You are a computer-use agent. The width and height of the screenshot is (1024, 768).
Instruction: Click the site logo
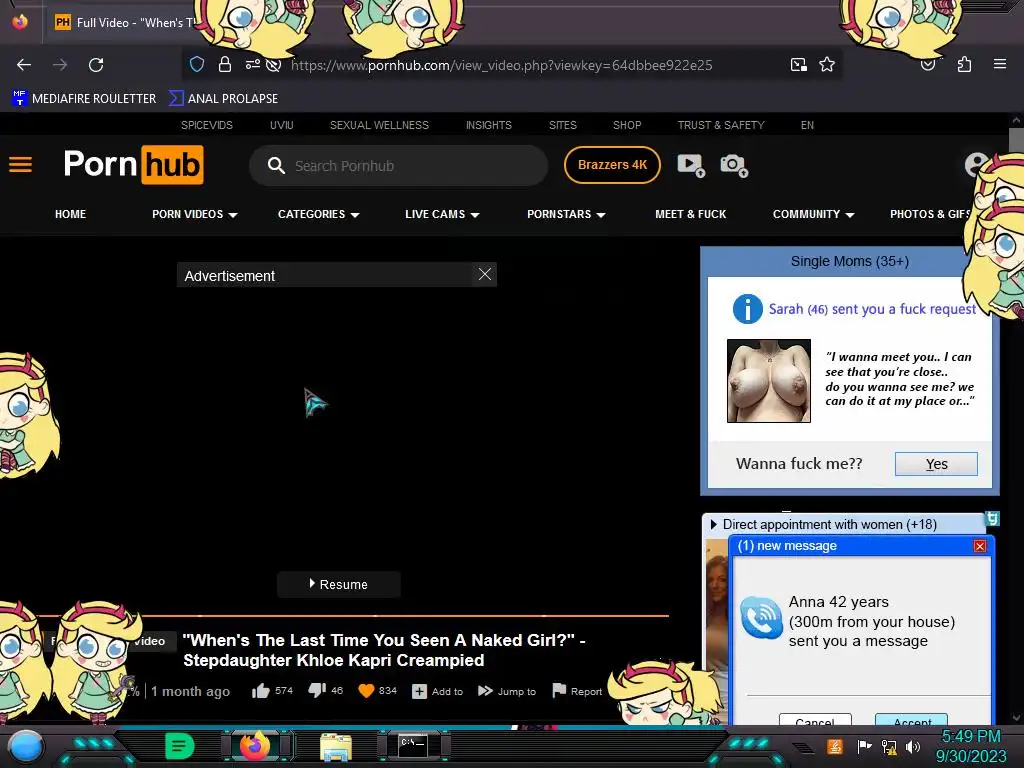tap(133, 165)
